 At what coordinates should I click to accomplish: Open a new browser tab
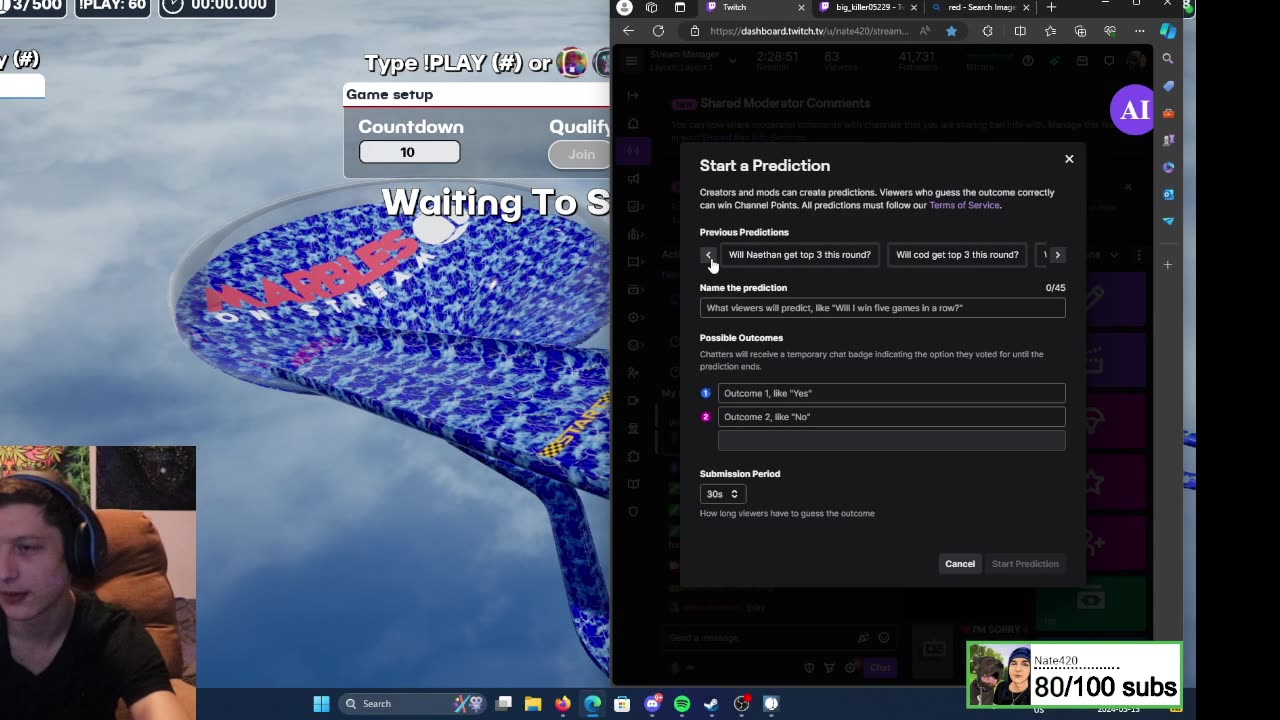(x=1051, y=7)
